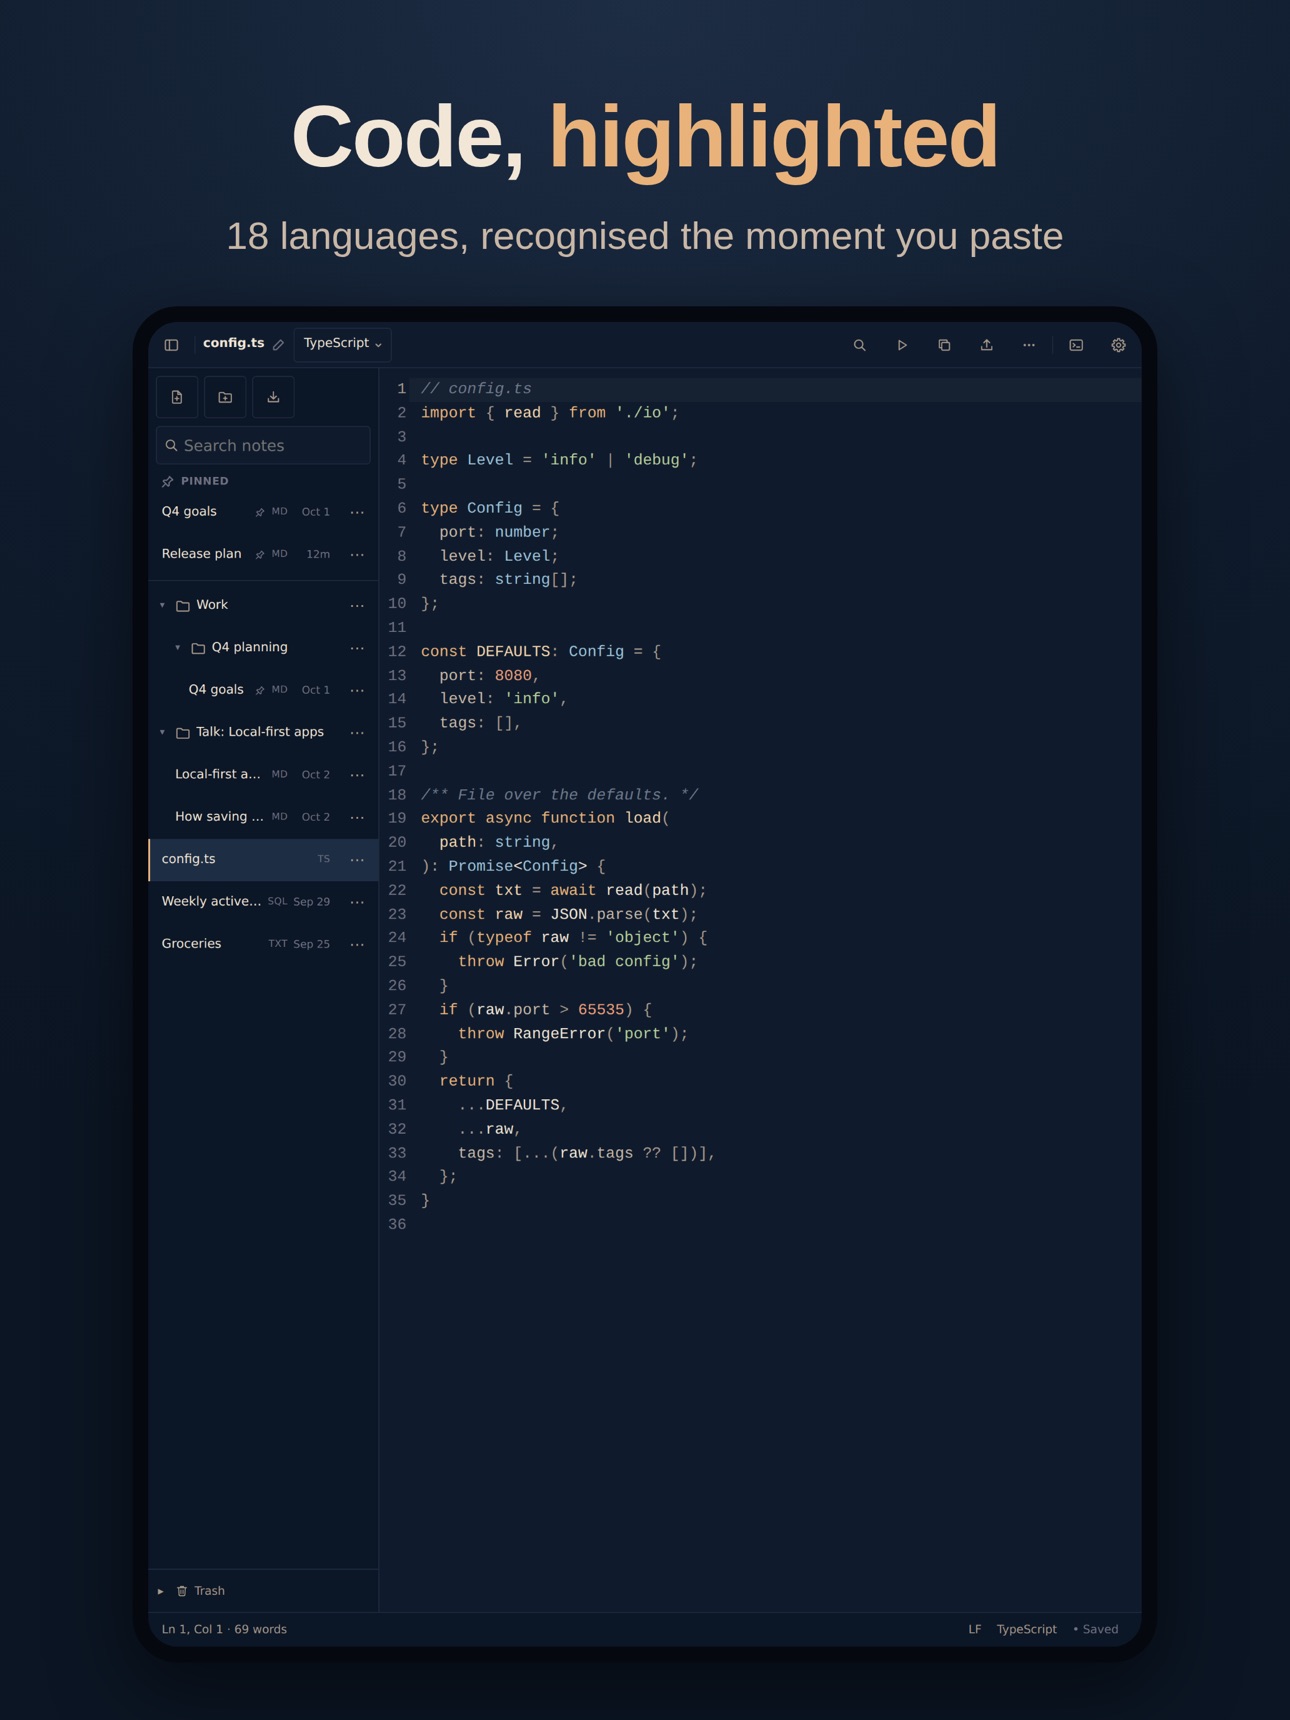Open options for Release plan note

click(x=357, y=554)
